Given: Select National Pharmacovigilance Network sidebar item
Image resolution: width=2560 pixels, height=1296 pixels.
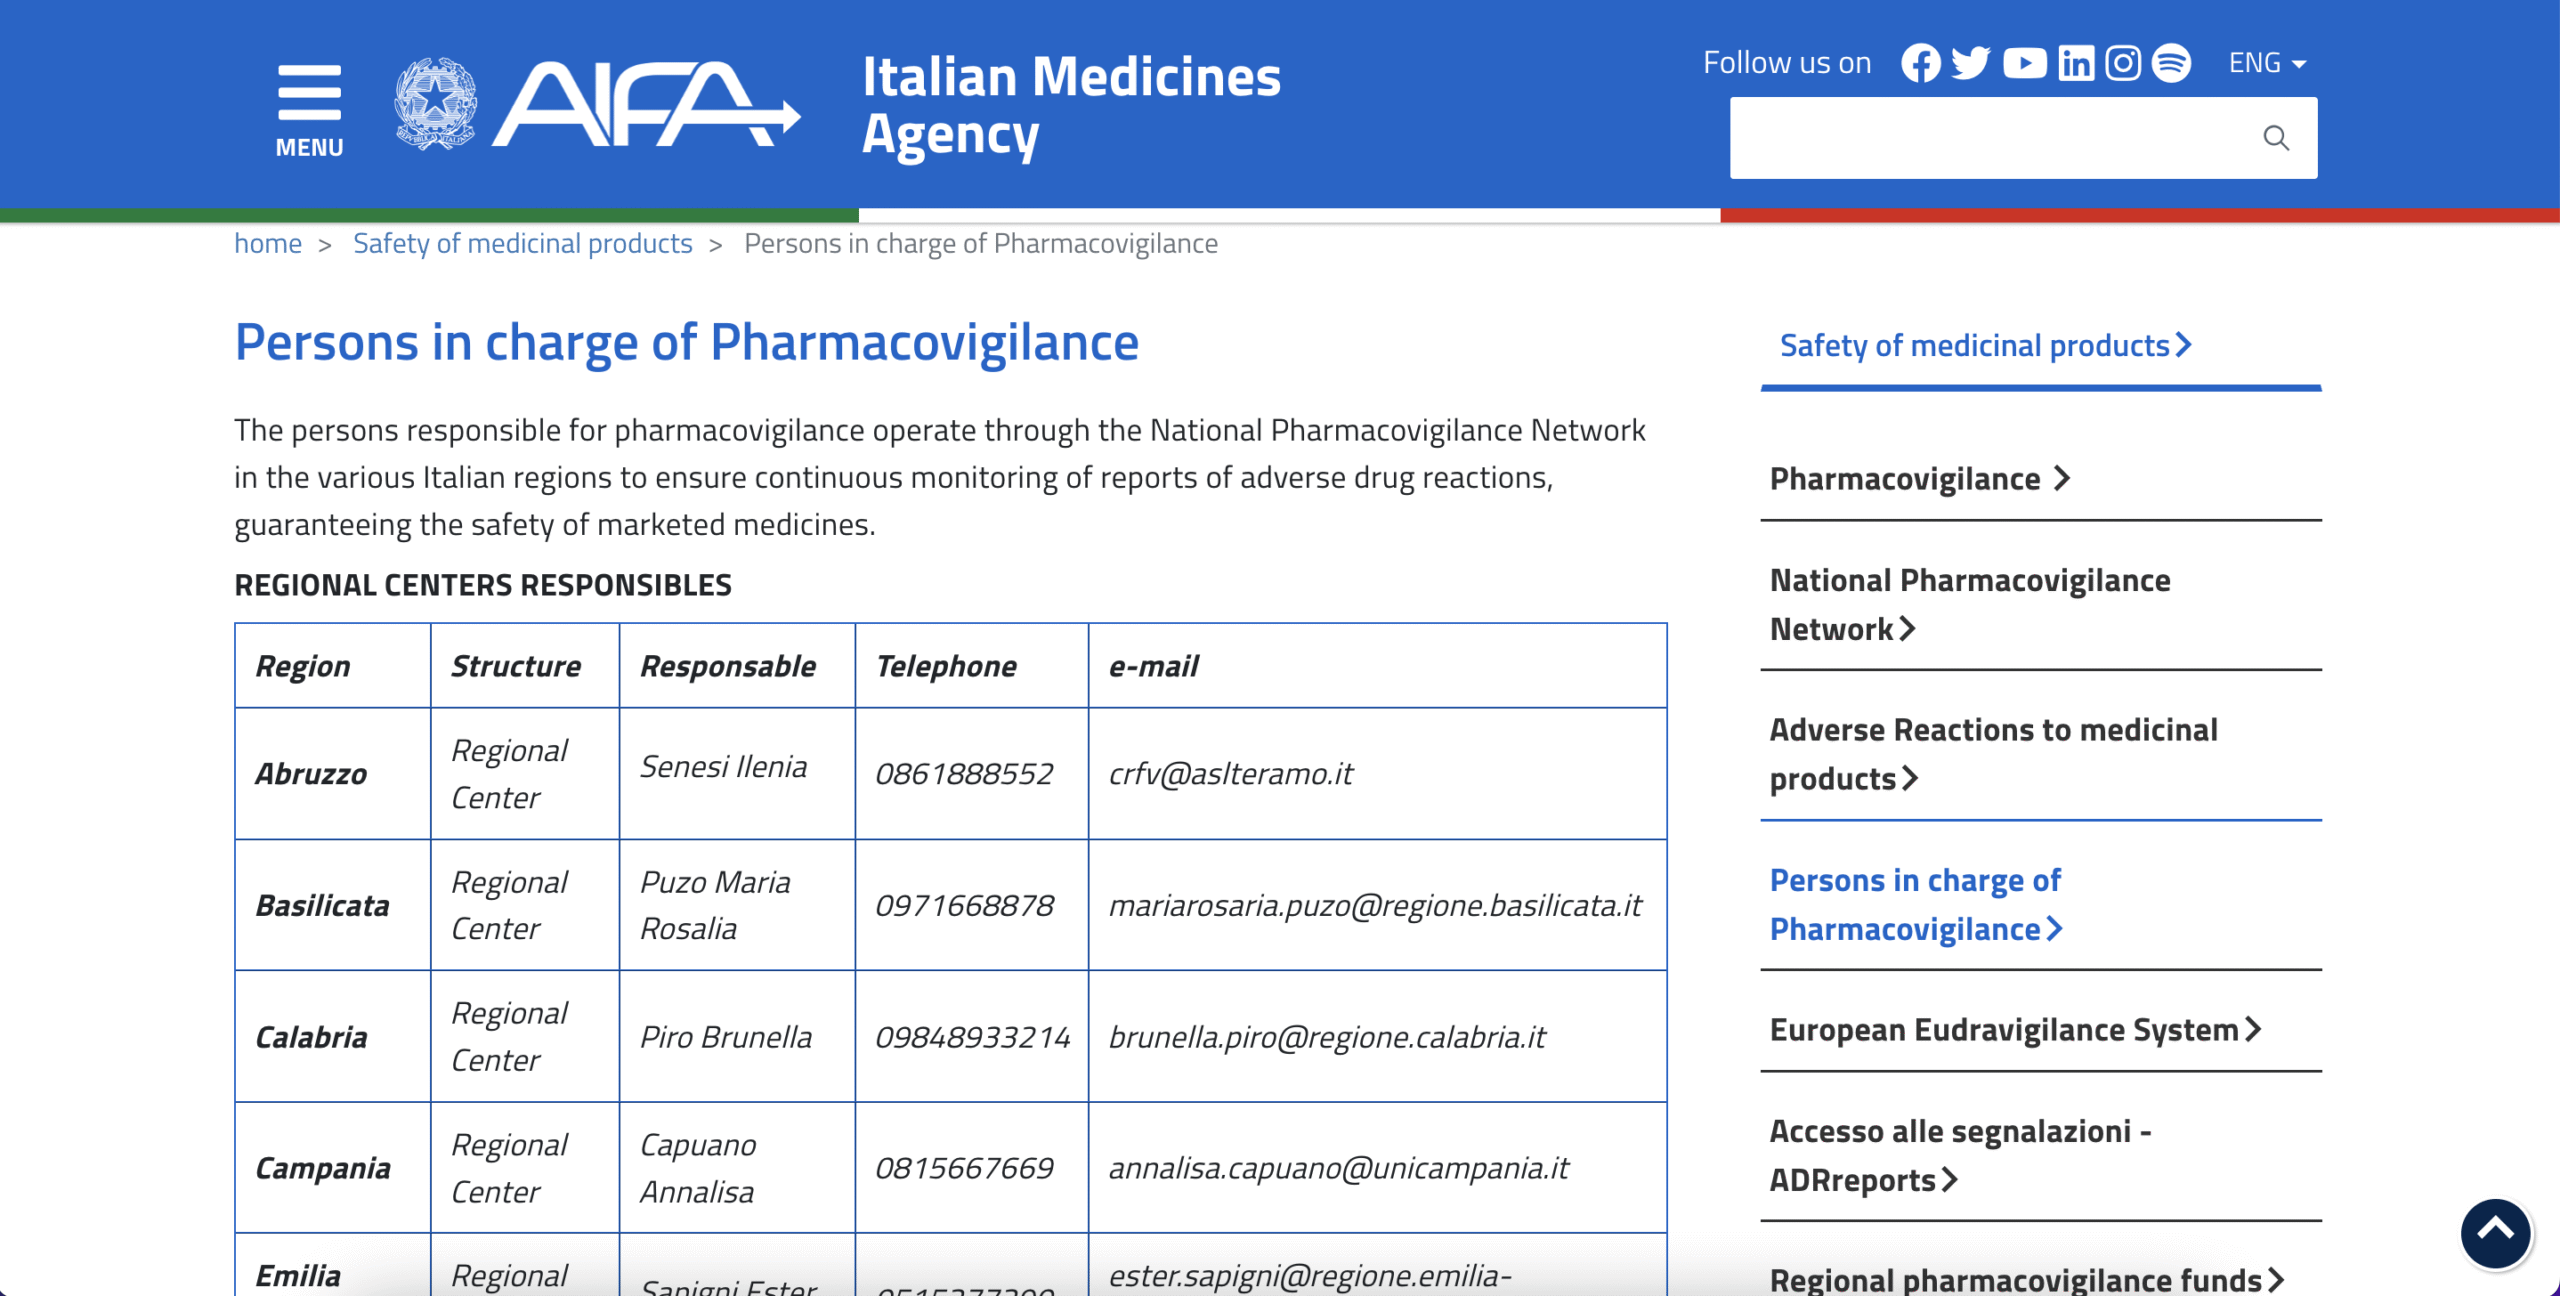Looking at the screenshot, I should [x=1970, y=605].
